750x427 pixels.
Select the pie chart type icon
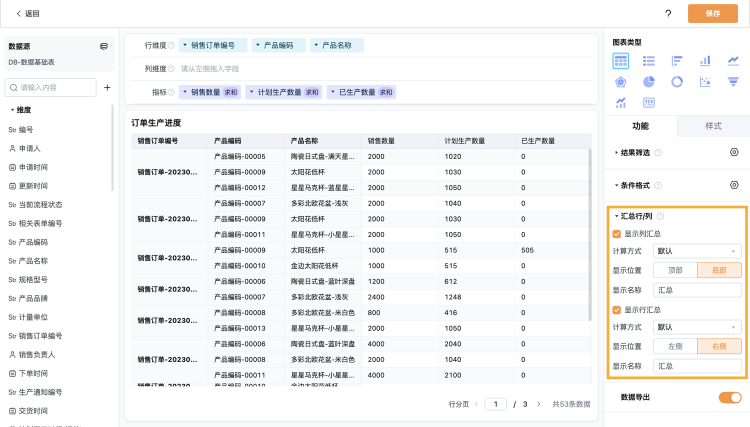click(649, 81)
